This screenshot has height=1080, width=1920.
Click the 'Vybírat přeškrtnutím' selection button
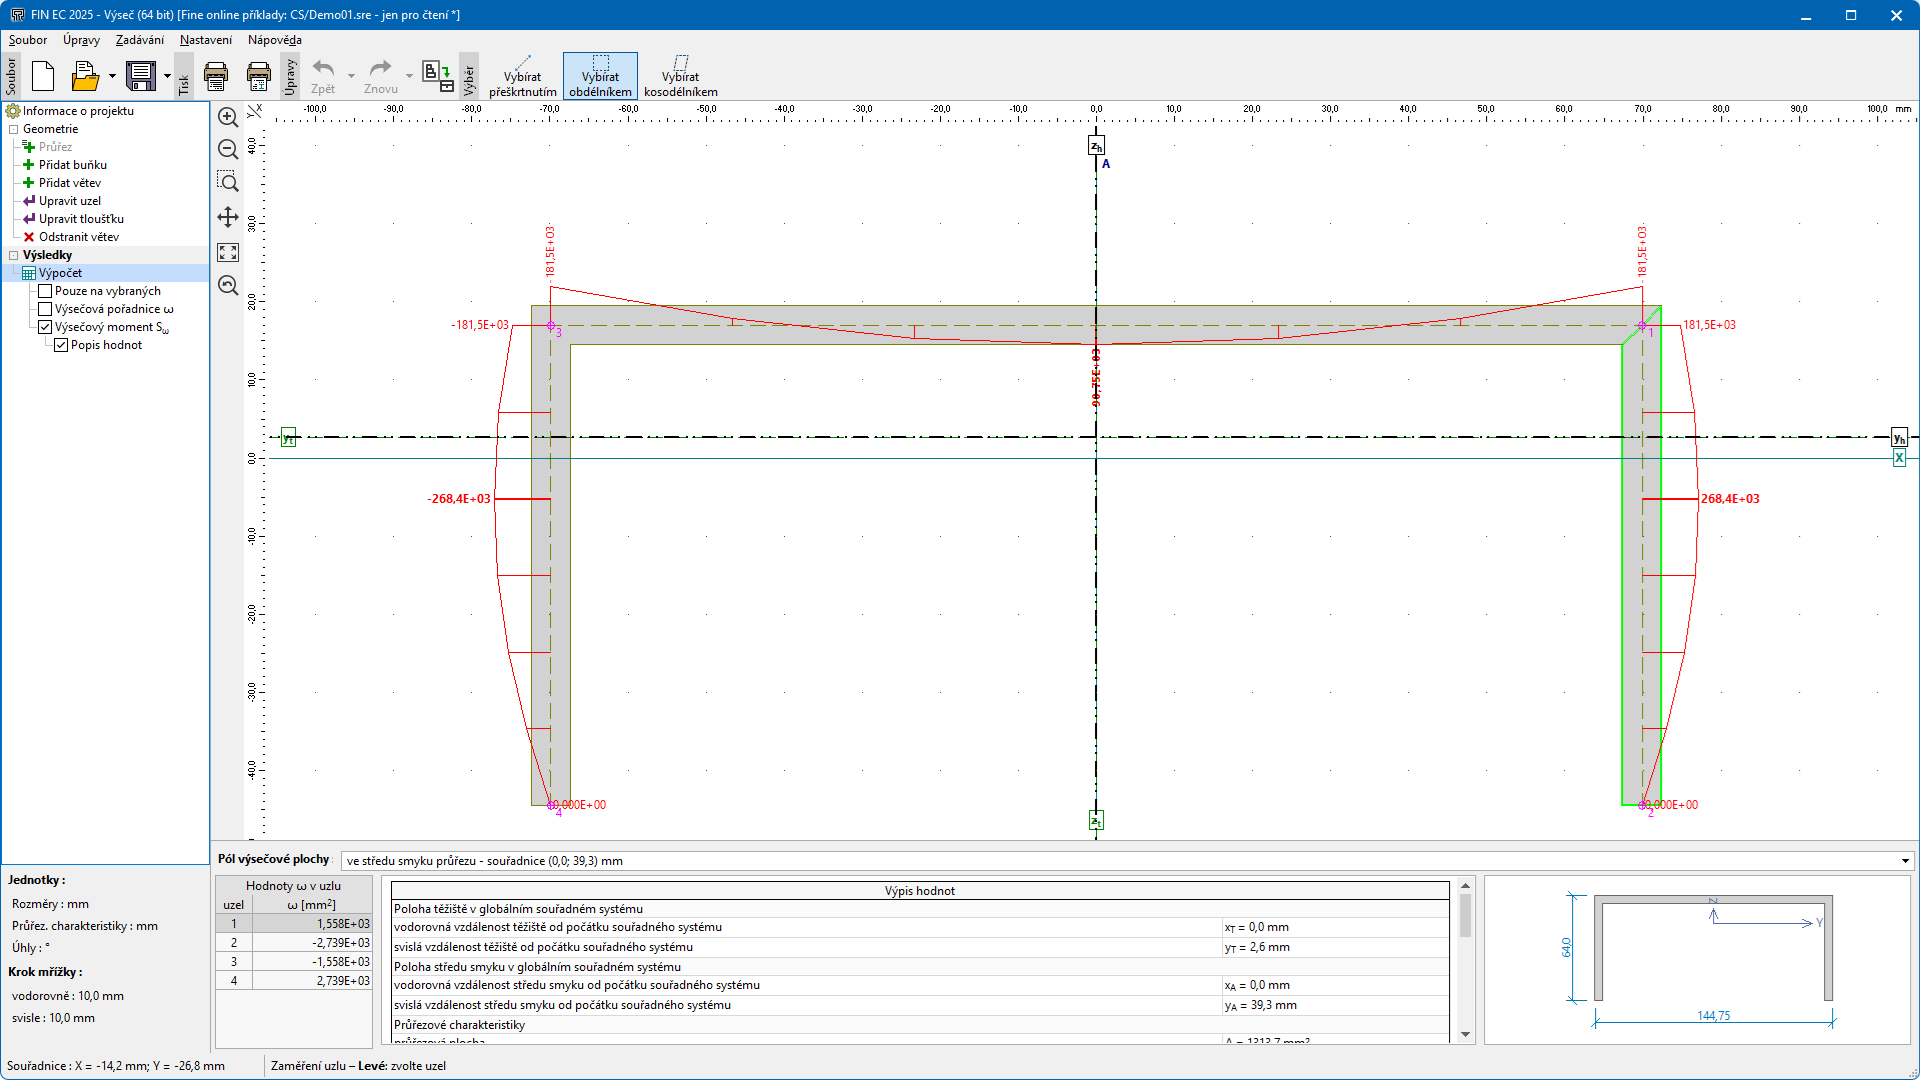coord(522,76)
